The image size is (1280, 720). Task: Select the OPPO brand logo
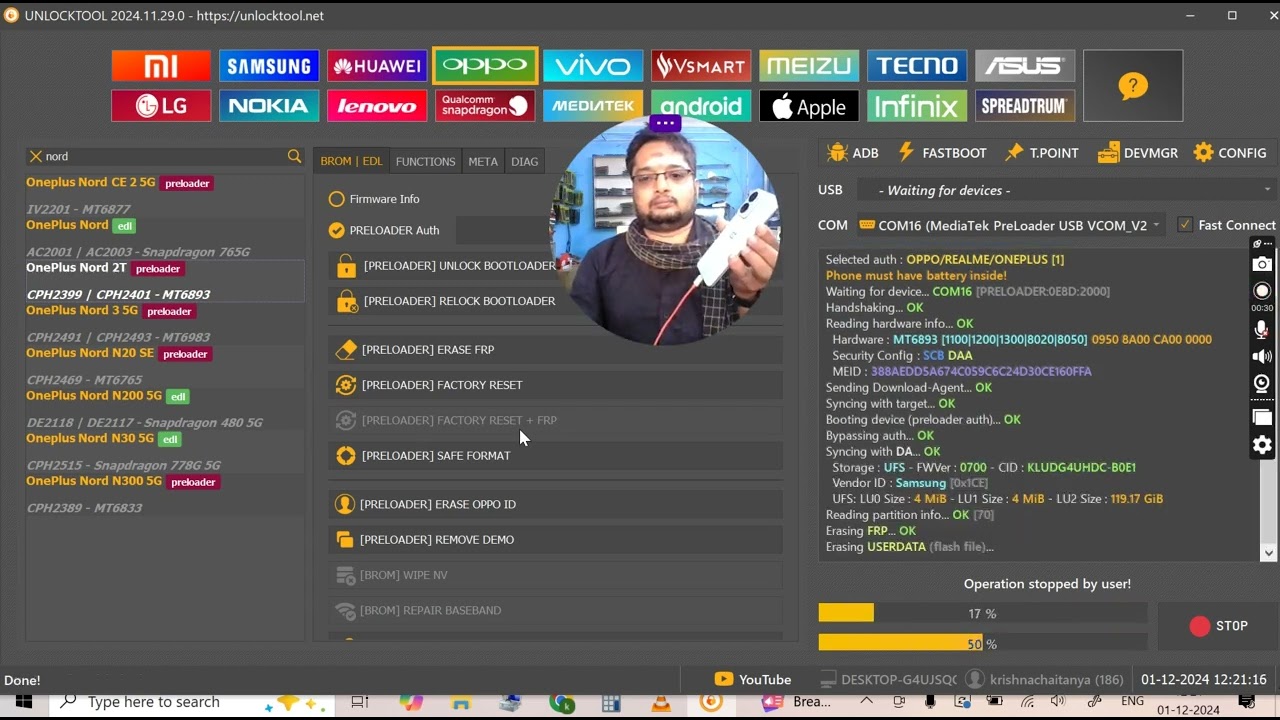pyautogui.click(x=485, y=66)
